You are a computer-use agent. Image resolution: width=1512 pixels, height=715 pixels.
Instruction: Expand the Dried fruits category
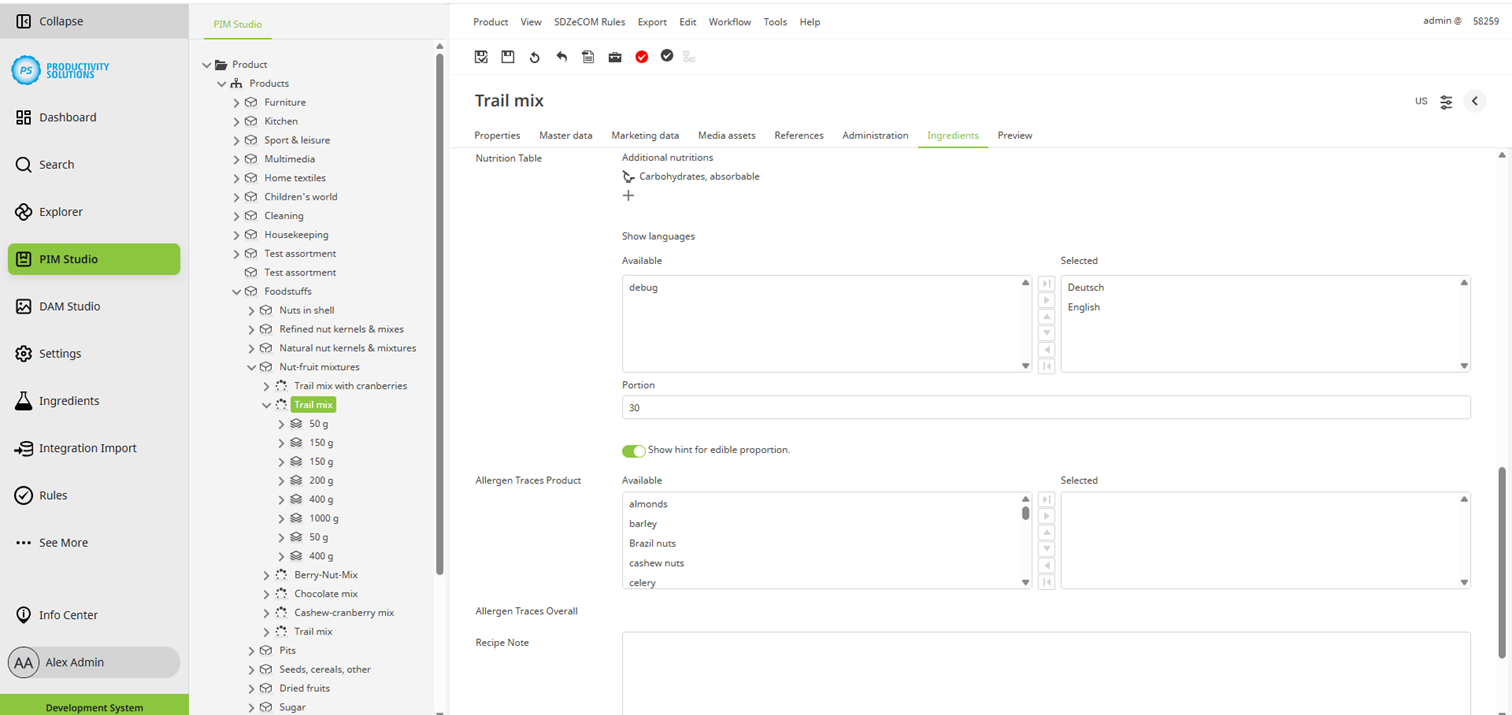click(x=251, y=688)
